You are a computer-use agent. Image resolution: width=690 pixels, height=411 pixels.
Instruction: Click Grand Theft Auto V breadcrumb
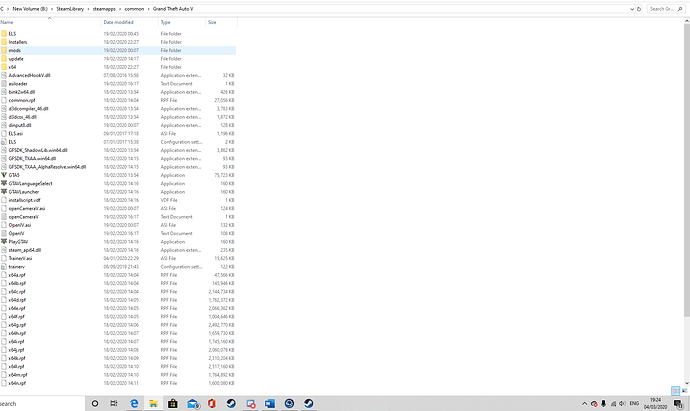(173, 9)
